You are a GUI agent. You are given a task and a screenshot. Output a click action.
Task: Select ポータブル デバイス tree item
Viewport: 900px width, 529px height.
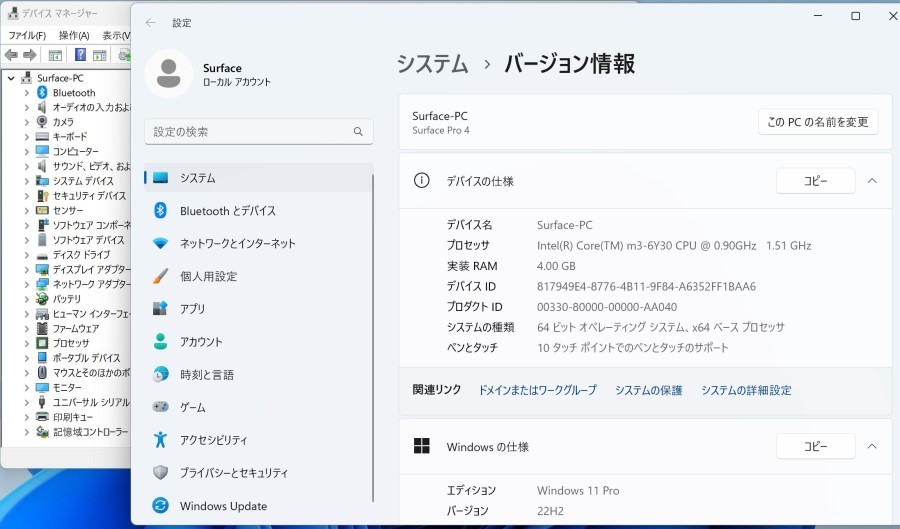[87, 357]
